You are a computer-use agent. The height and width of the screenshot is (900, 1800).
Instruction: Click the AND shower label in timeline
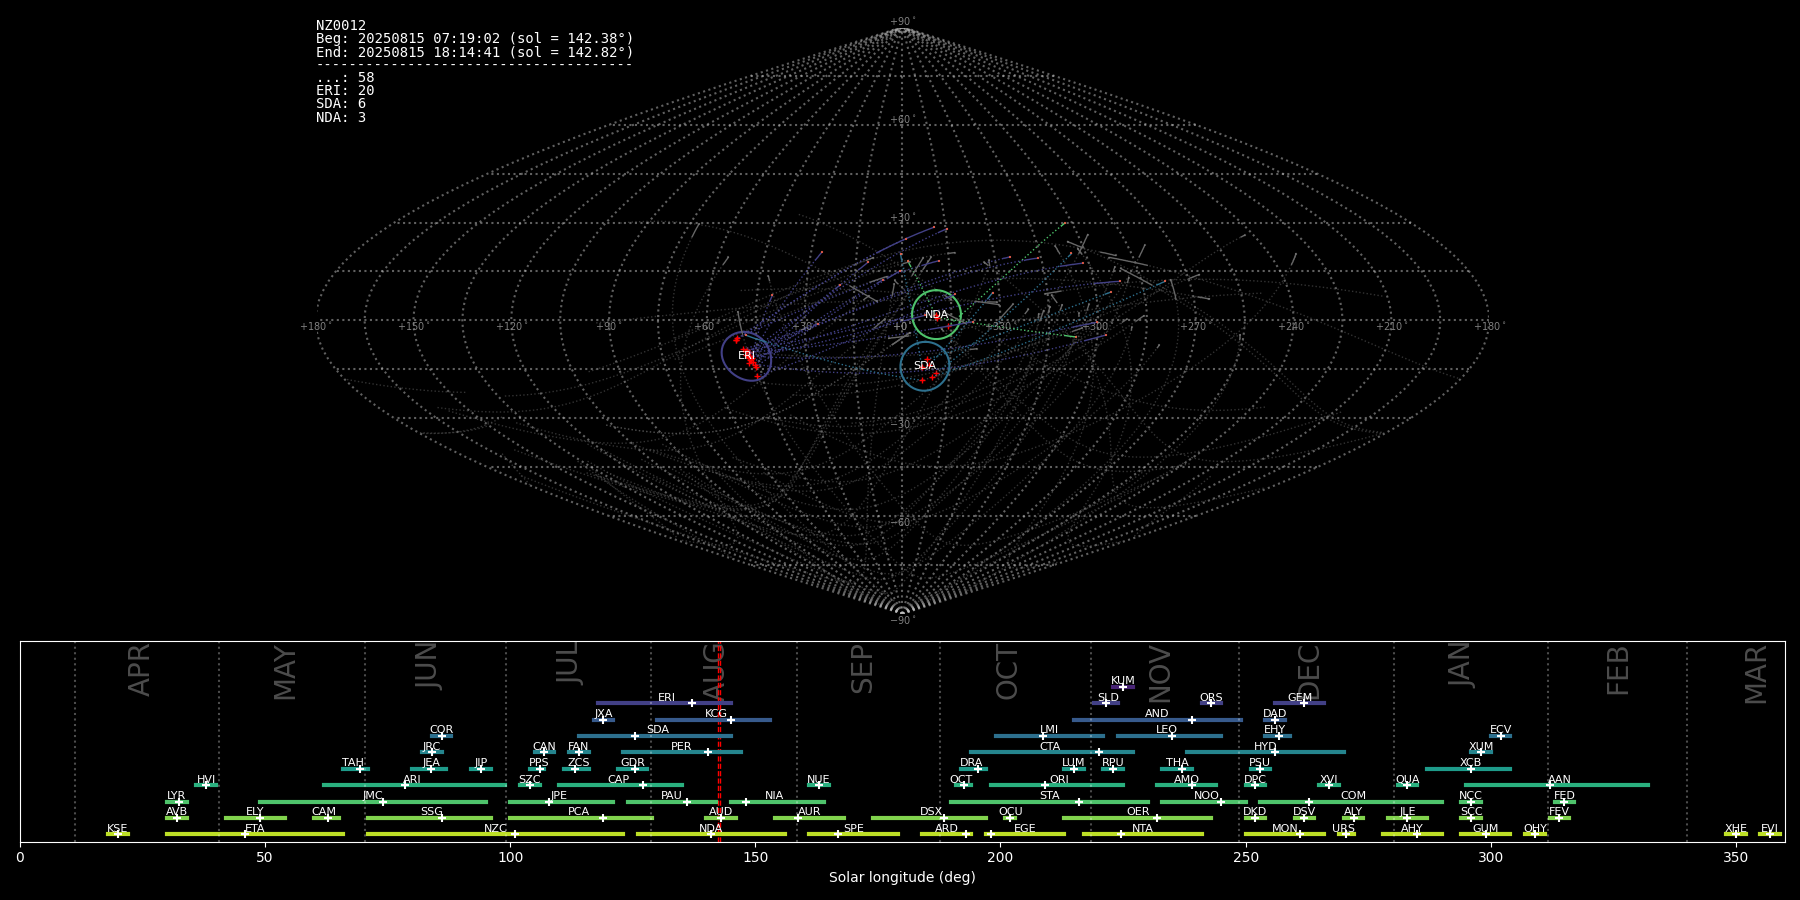click(x=1157, y=714)
